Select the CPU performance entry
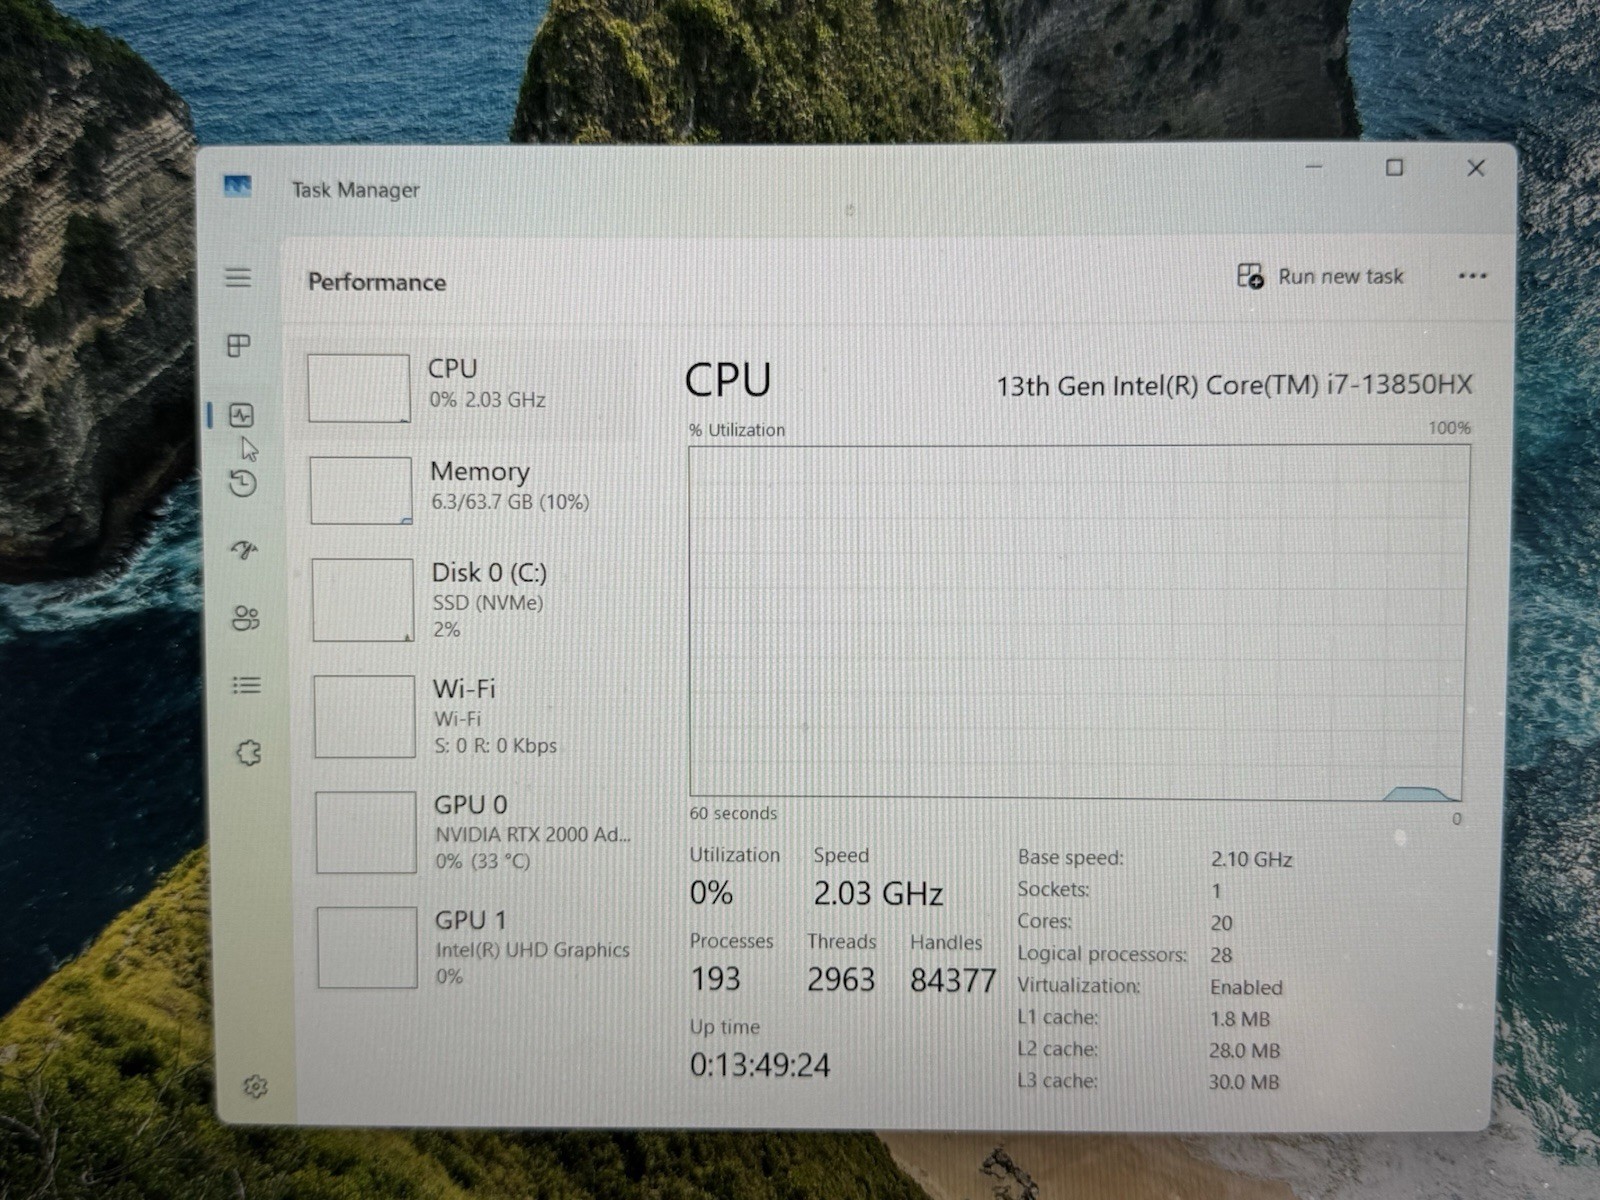1600x1200 pixels. [x=467, y=388]
